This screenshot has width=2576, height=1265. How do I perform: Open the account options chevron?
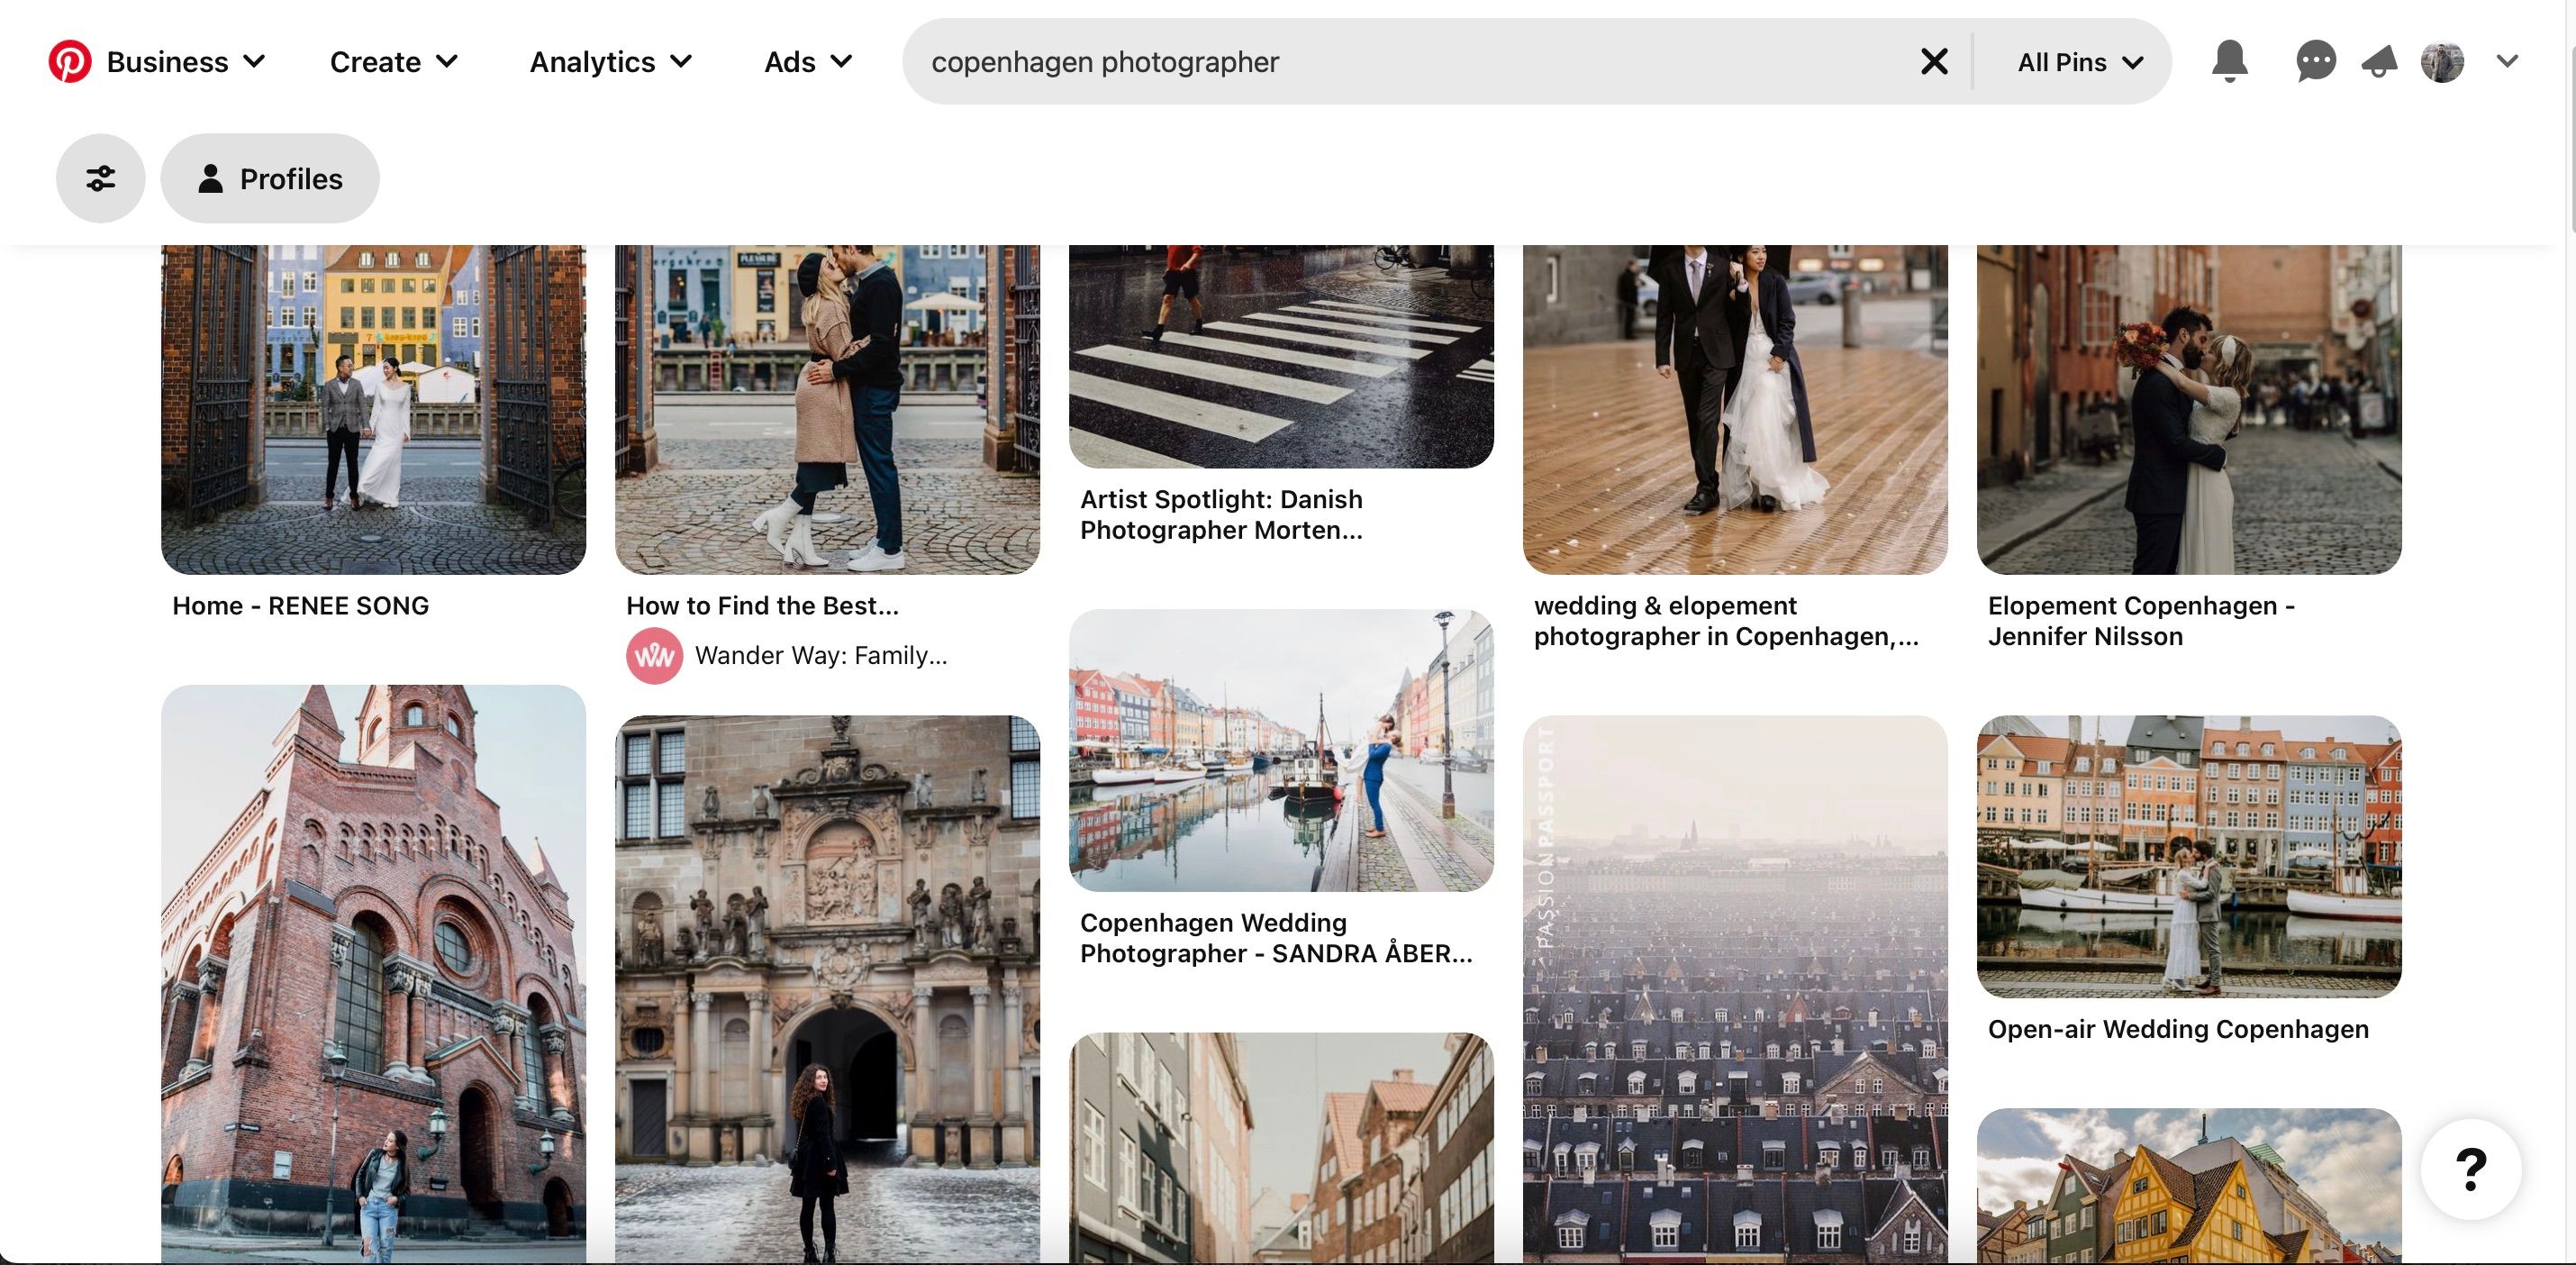pyautogui.click(x=2507, y=61)
